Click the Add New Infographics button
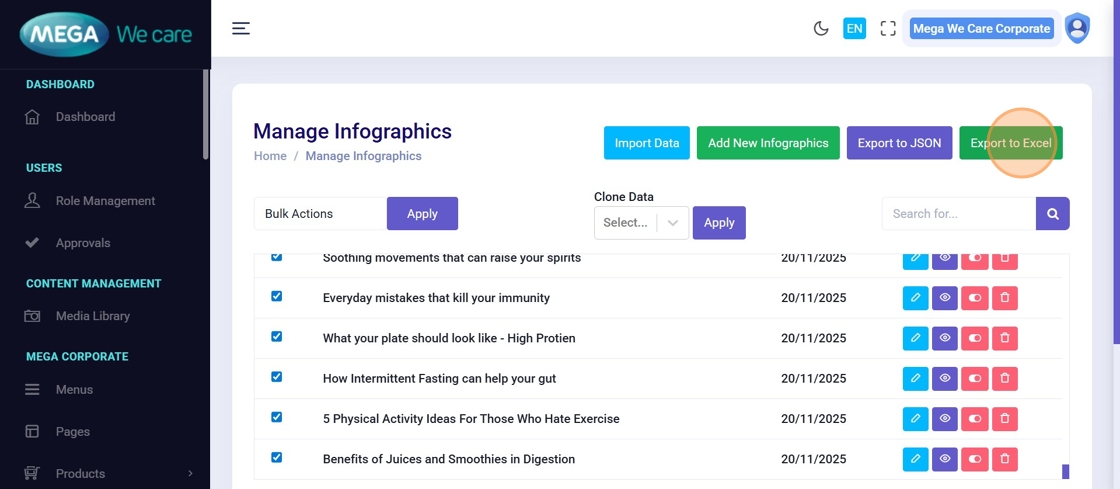The height and width of the screenshot is (489, 1120). click(768, 143)
